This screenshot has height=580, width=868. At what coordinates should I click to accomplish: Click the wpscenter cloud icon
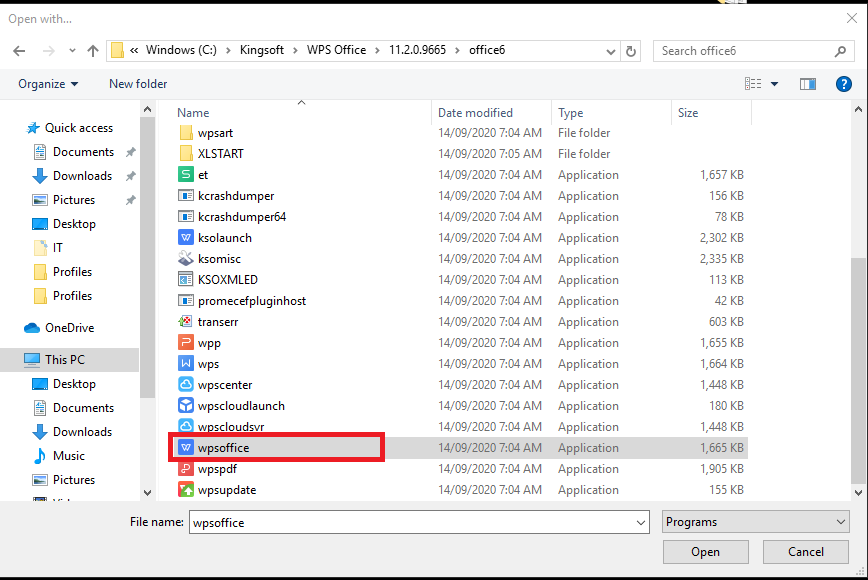[186, 384]
